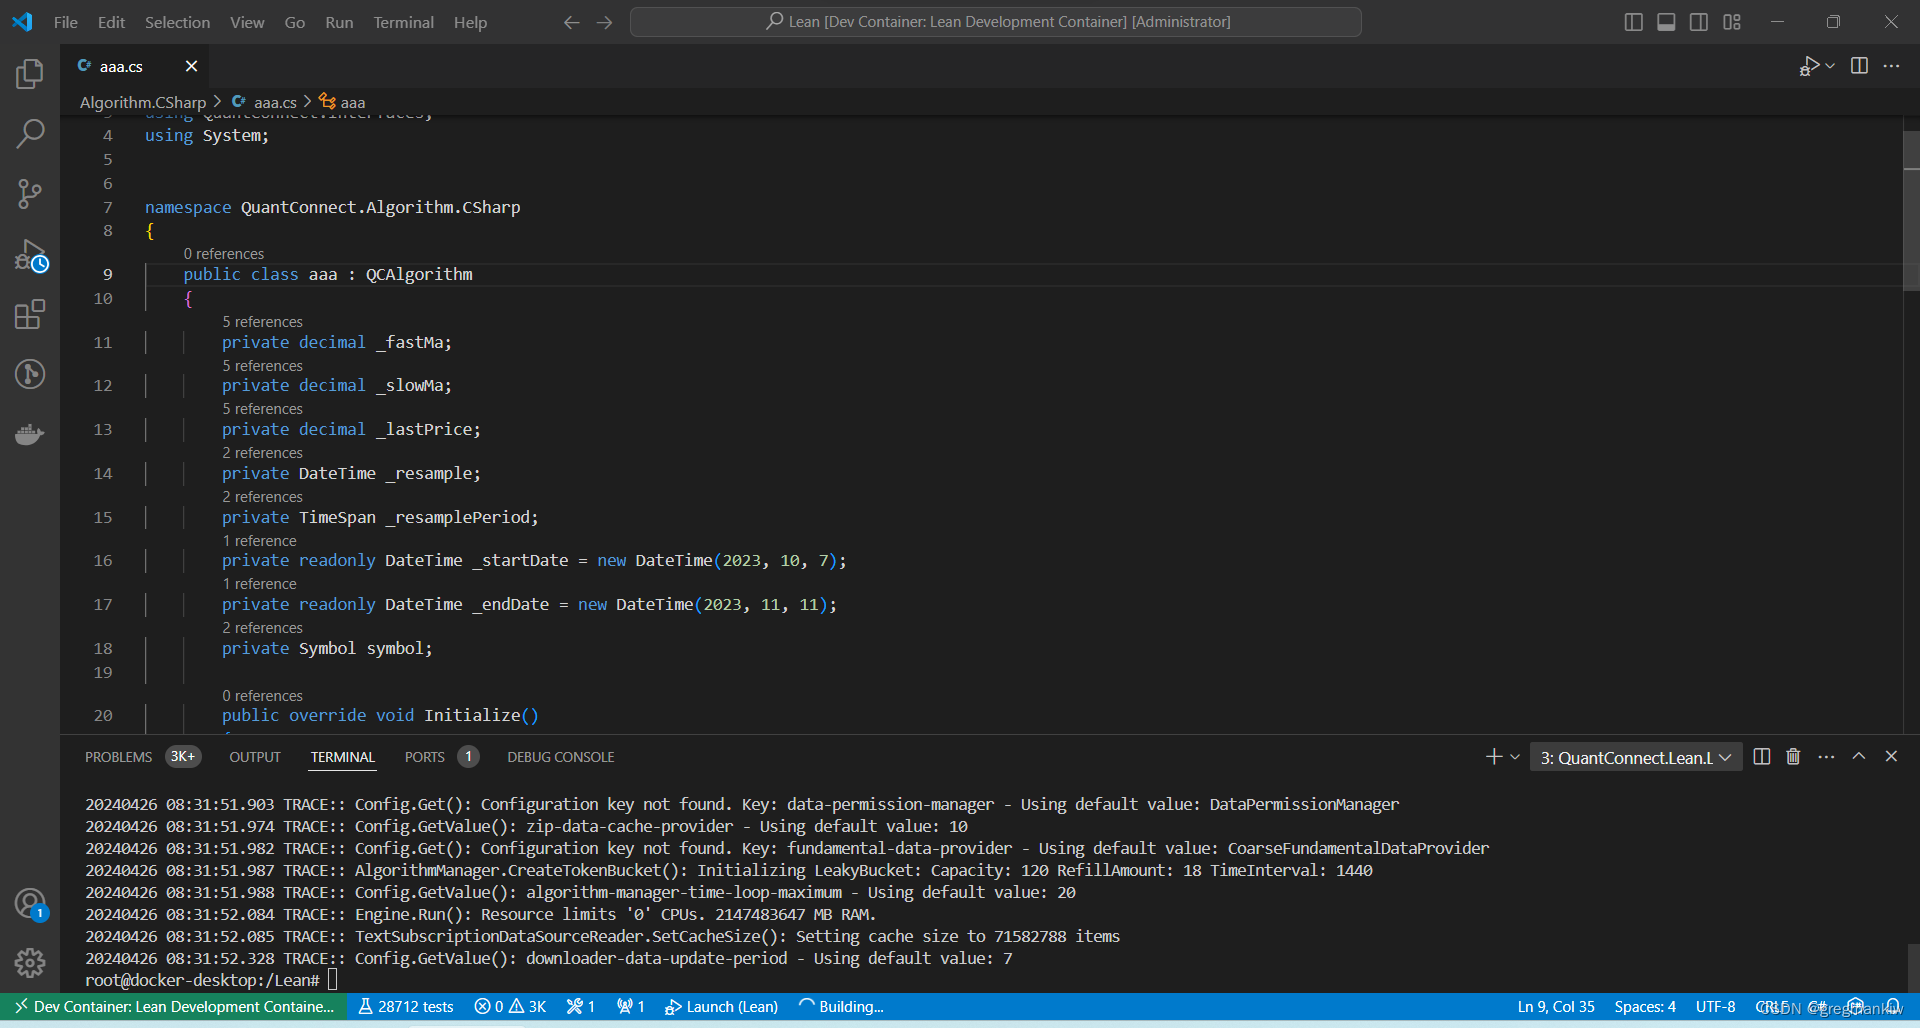Open editor More Actions ellipsis
The height and width of the screenshot is (1028, 1920).
(x=1891, y=66)
